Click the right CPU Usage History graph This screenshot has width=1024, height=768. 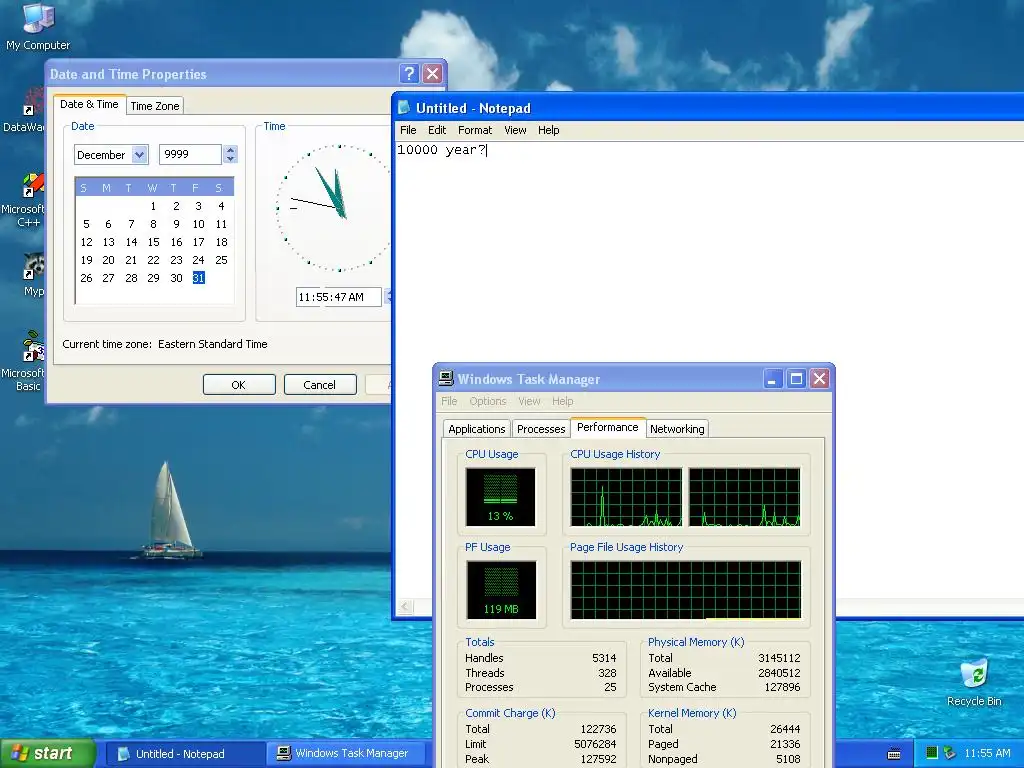744,496
